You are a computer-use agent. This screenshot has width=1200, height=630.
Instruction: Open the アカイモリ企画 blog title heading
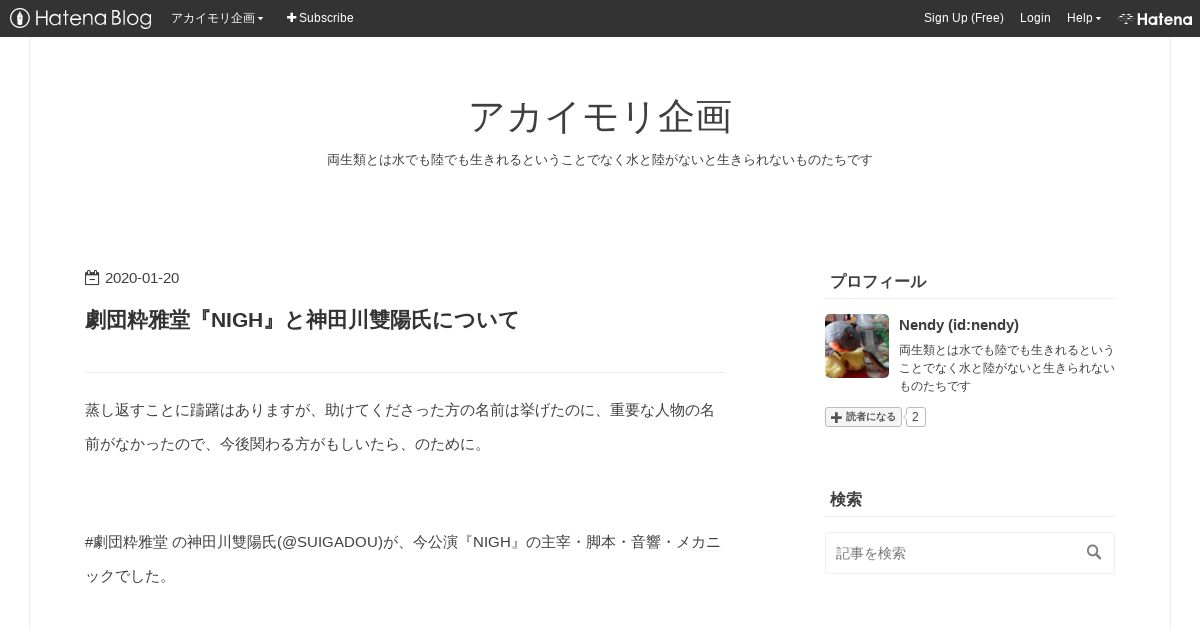pos(600,117)
